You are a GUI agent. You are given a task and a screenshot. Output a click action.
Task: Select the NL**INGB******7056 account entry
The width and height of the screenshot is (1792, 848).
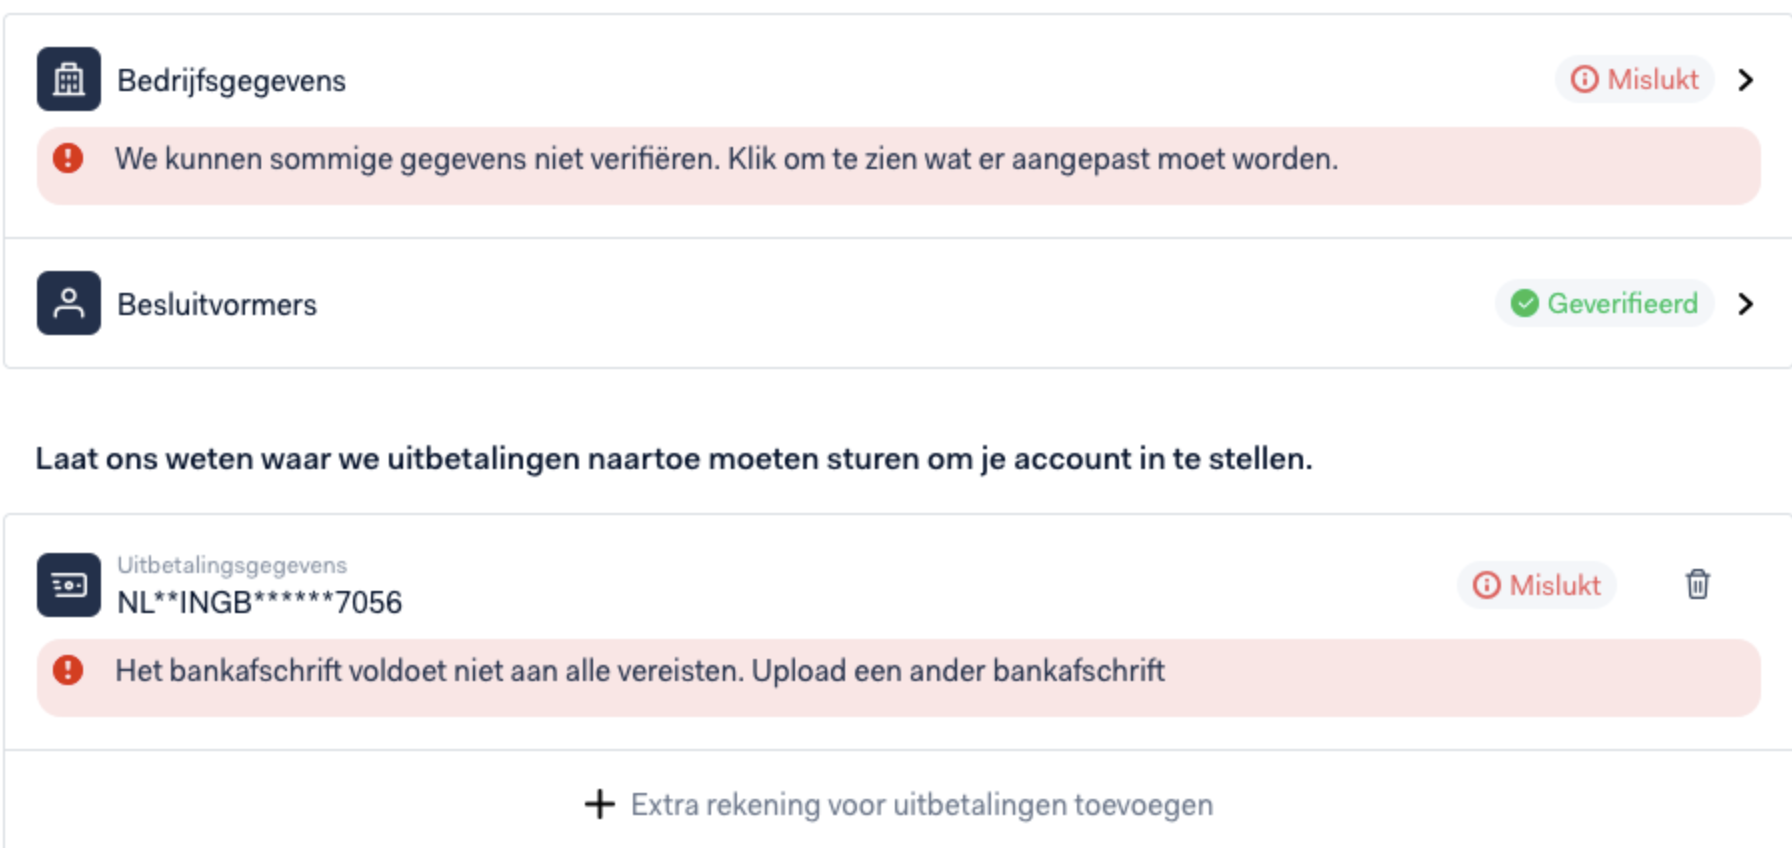[x=259, y=602]
